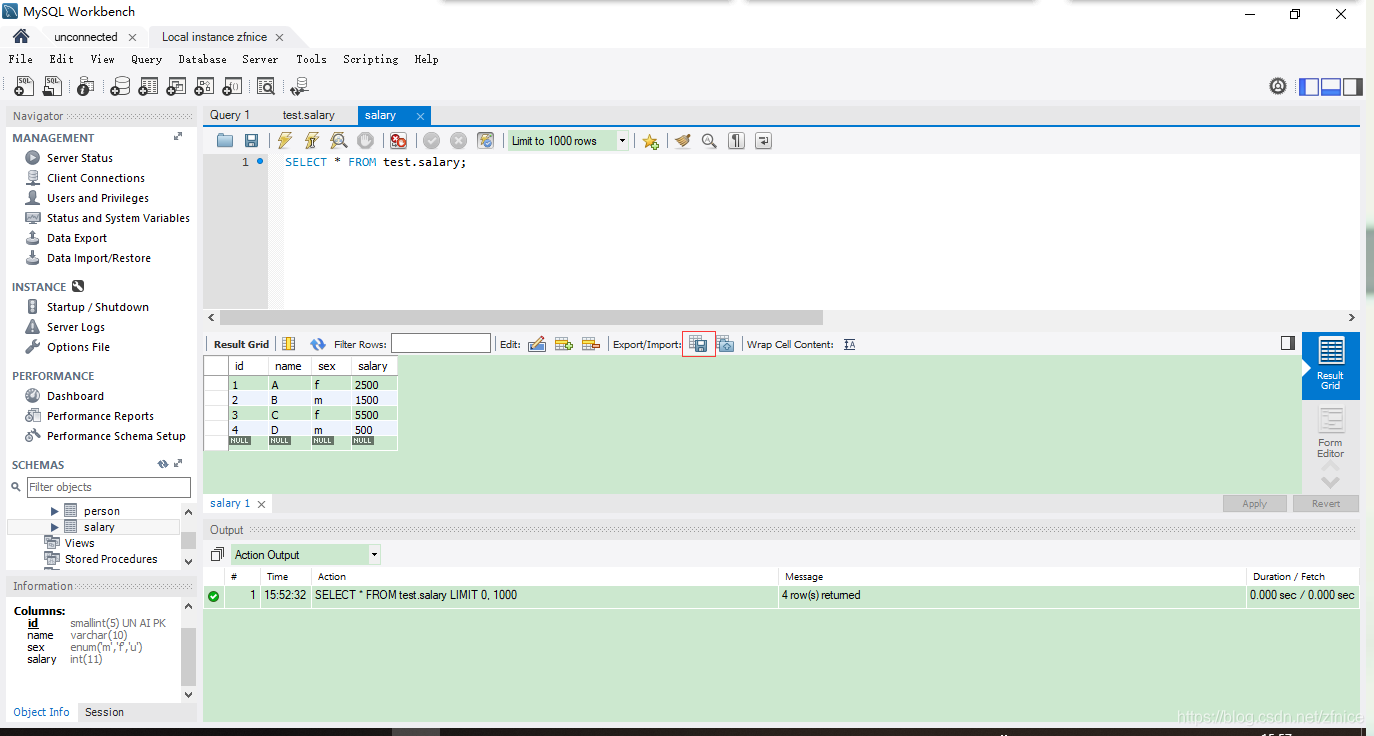Go to the home screen tab
Image resolution: width=1374 pixels, height=736 pixels.
[21, 37]
